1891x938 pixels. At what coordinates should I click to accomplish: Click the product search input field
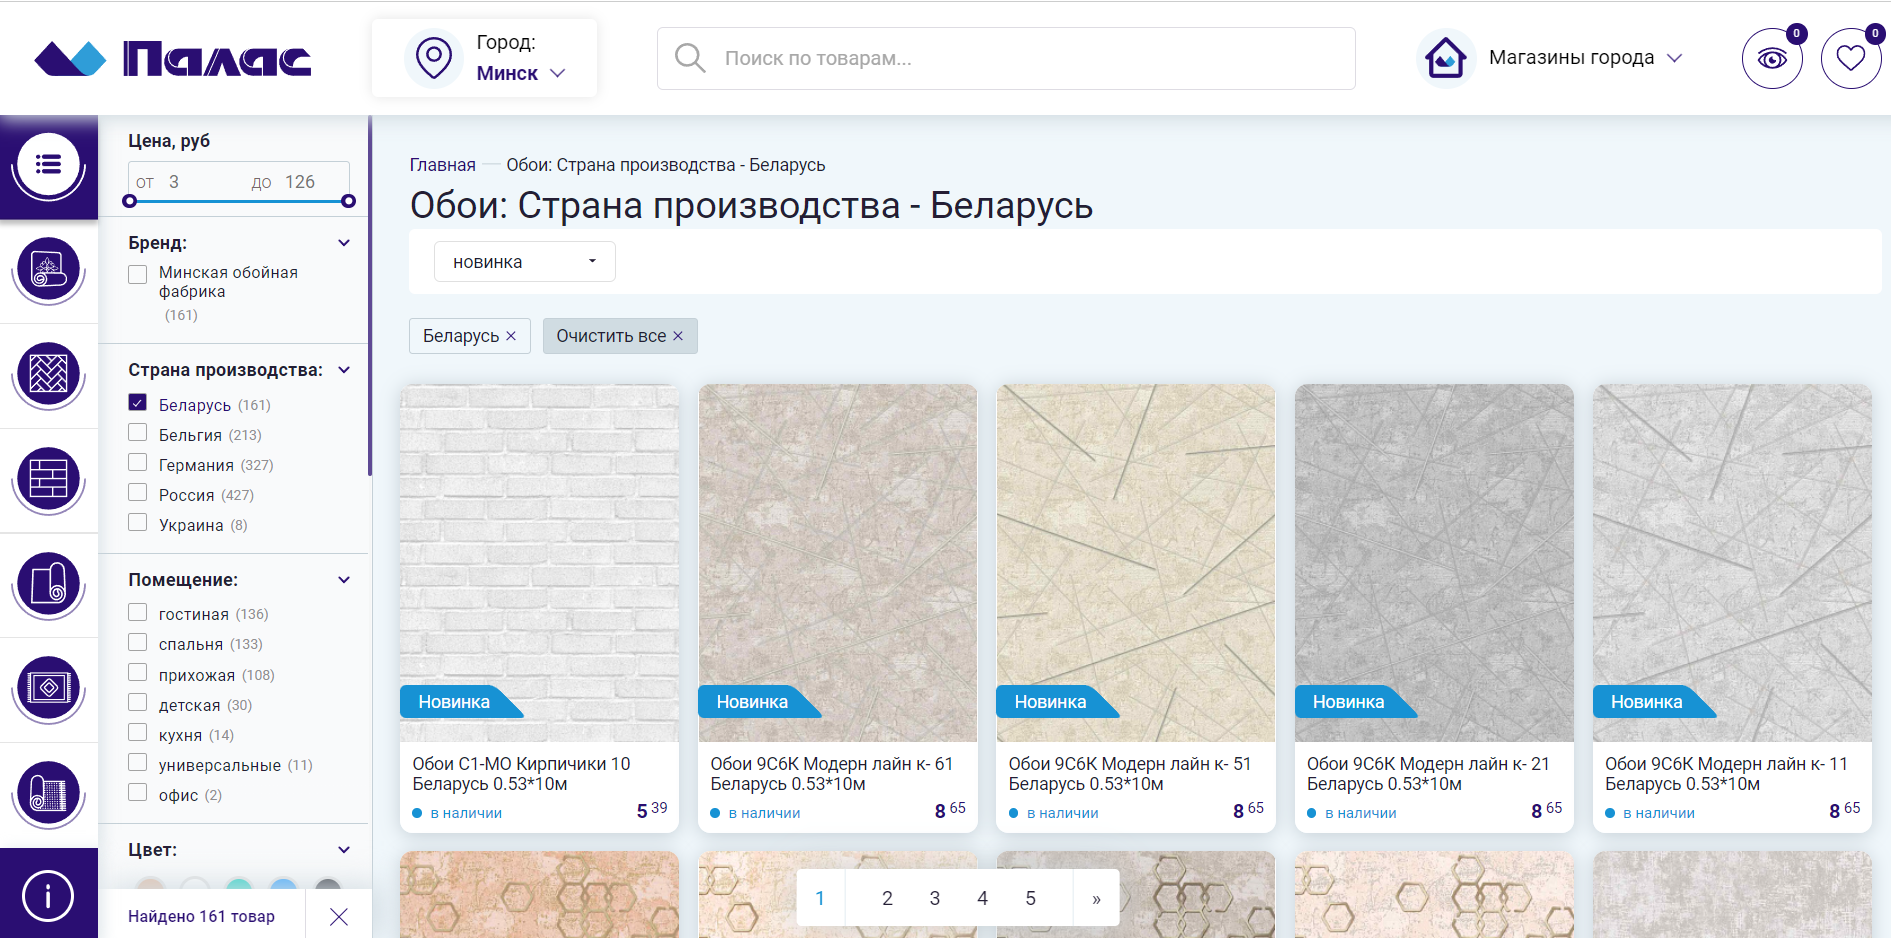click(1006, 58)
